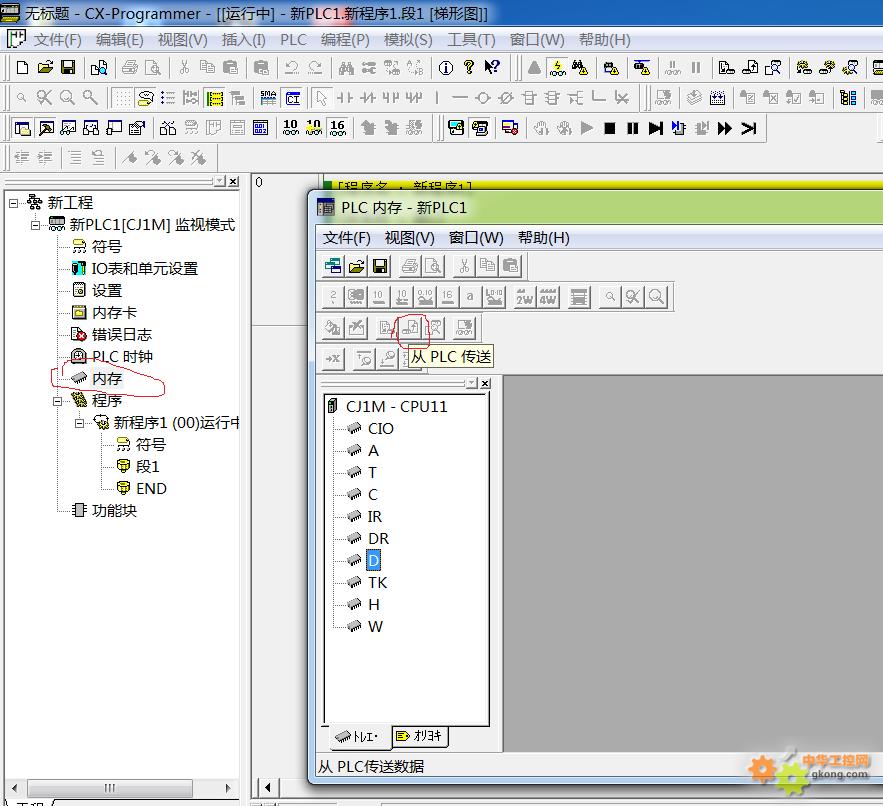Open 编辑(E) menu
This screenshot has width=883, height=806.
(119, 40)
